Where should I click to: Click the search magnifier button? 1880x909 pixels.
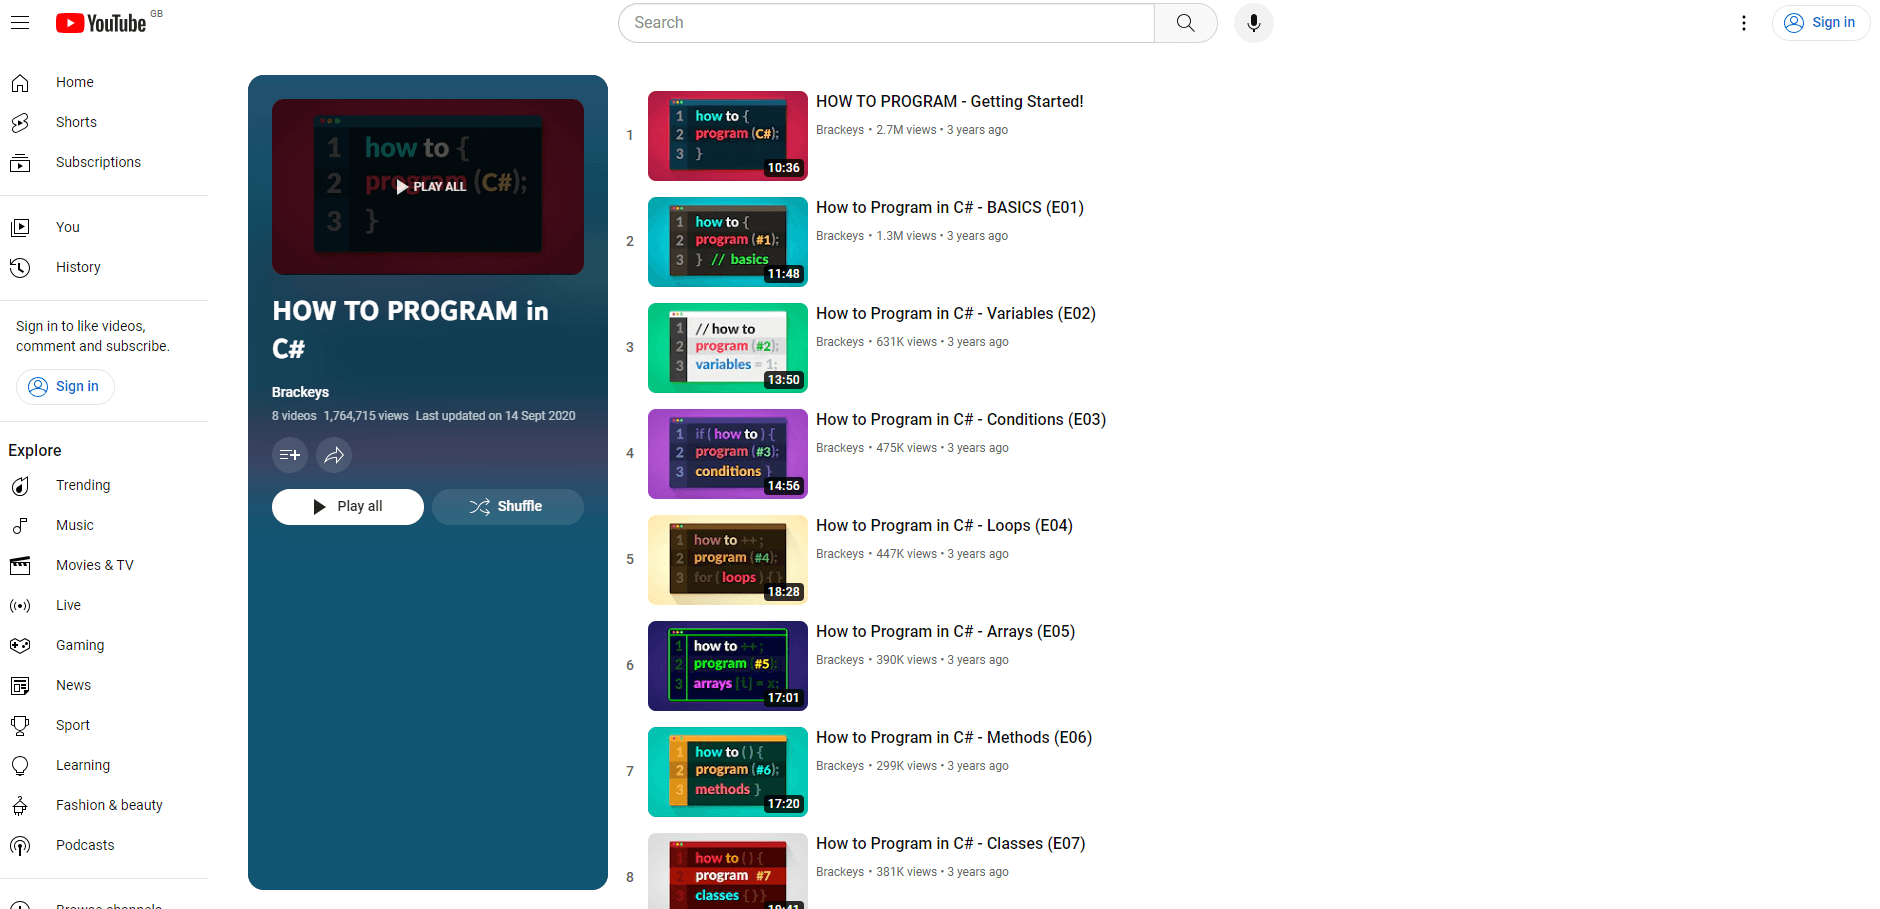click(1185, 23)
